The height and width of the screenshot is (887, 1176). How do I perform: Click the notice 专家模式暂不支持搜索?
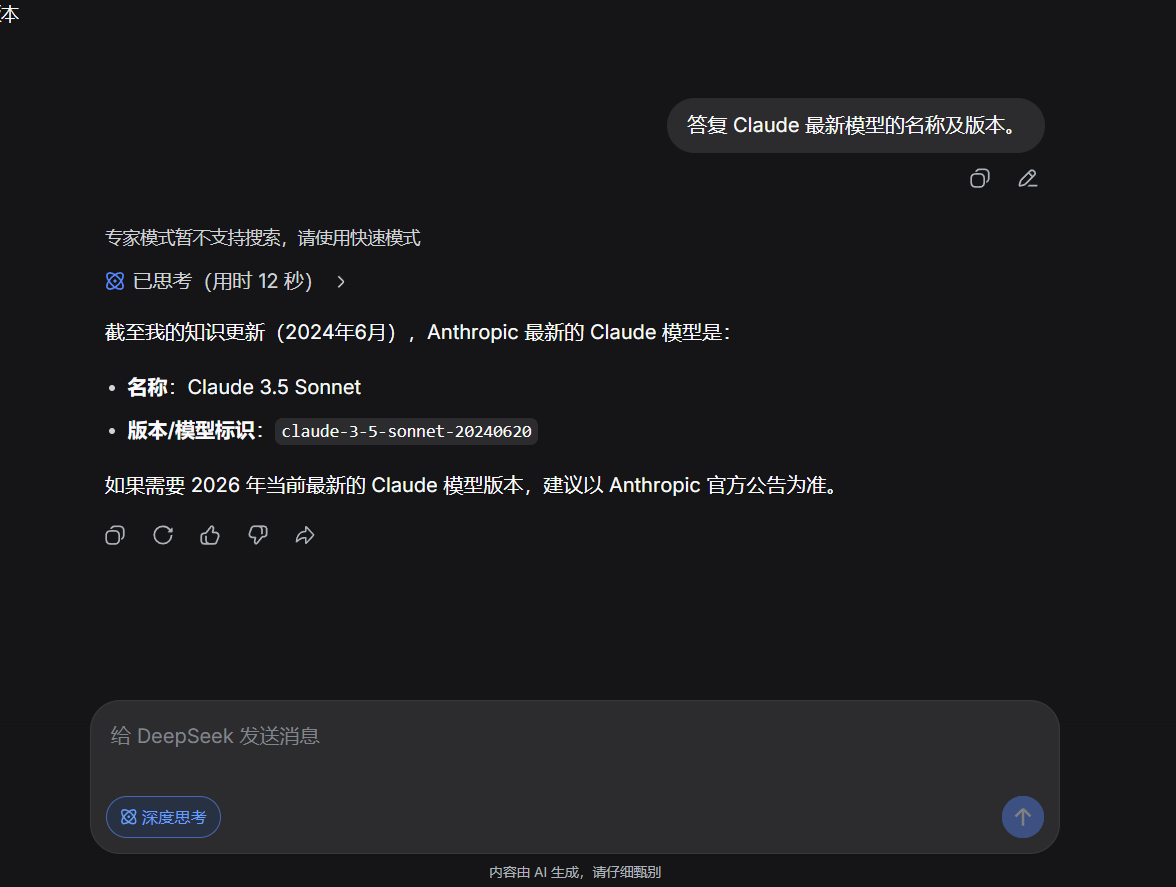point(262,238)
